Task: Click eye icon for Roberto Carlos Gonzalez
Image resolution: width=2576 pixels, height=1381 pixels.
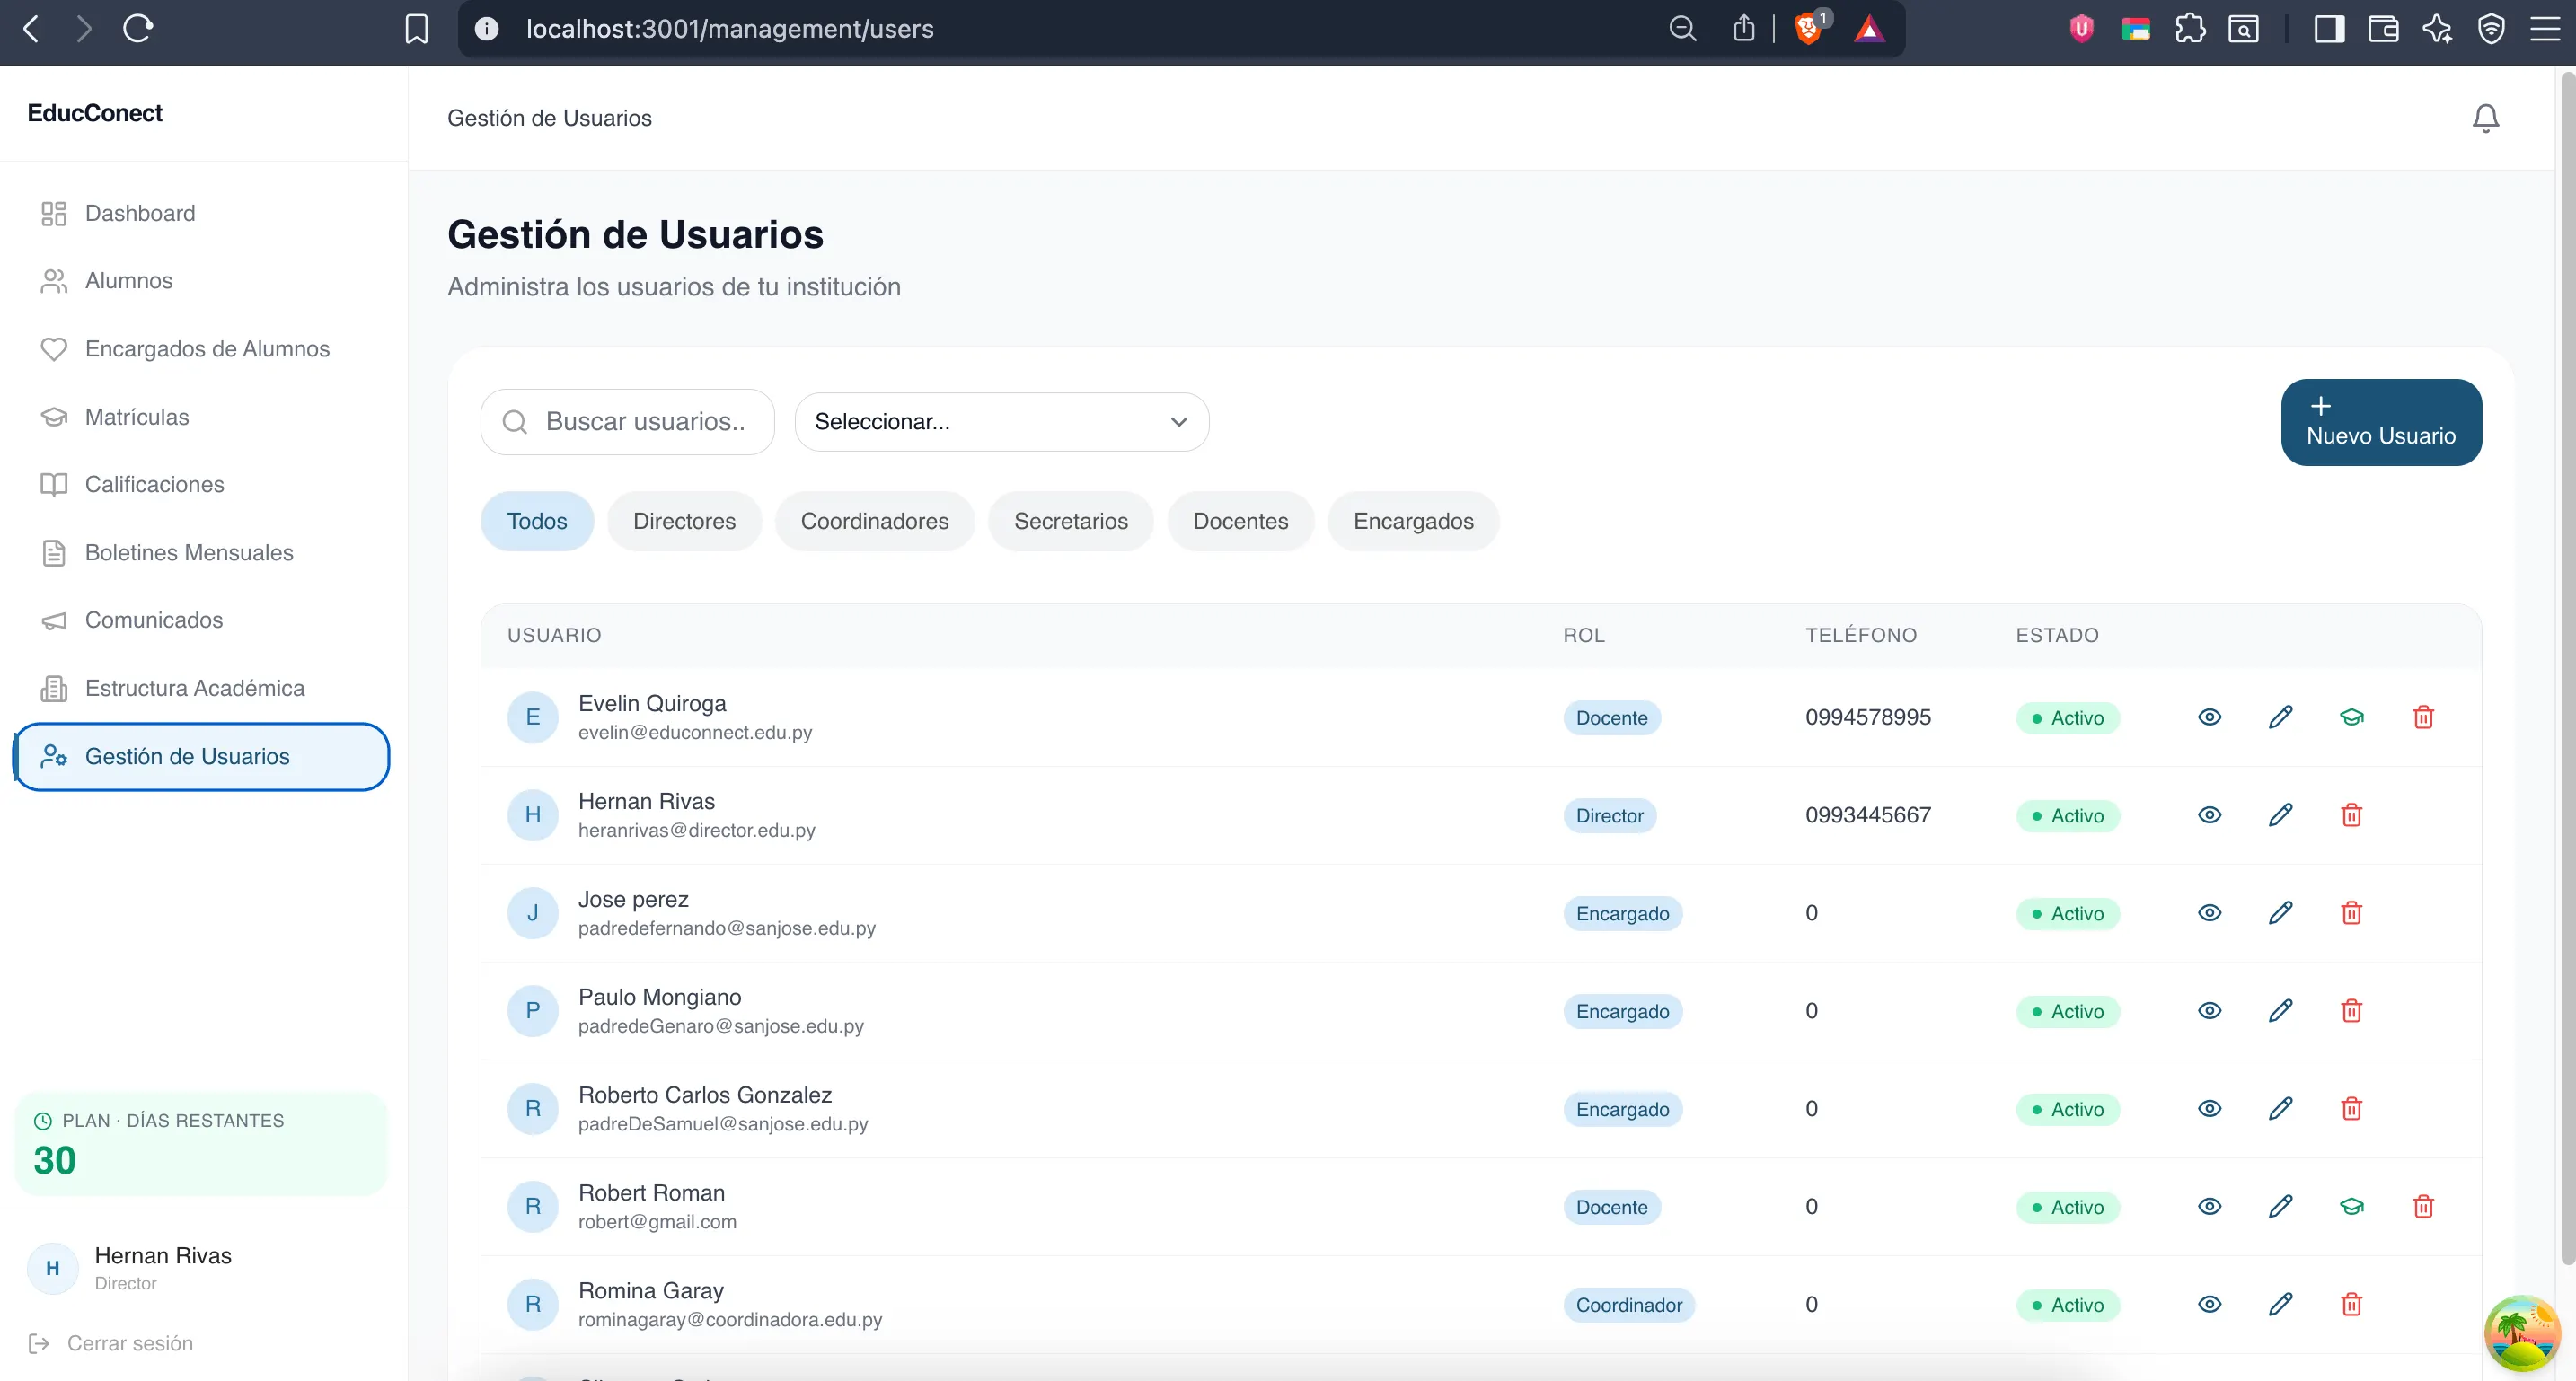Action: tap(2209, 1108)
